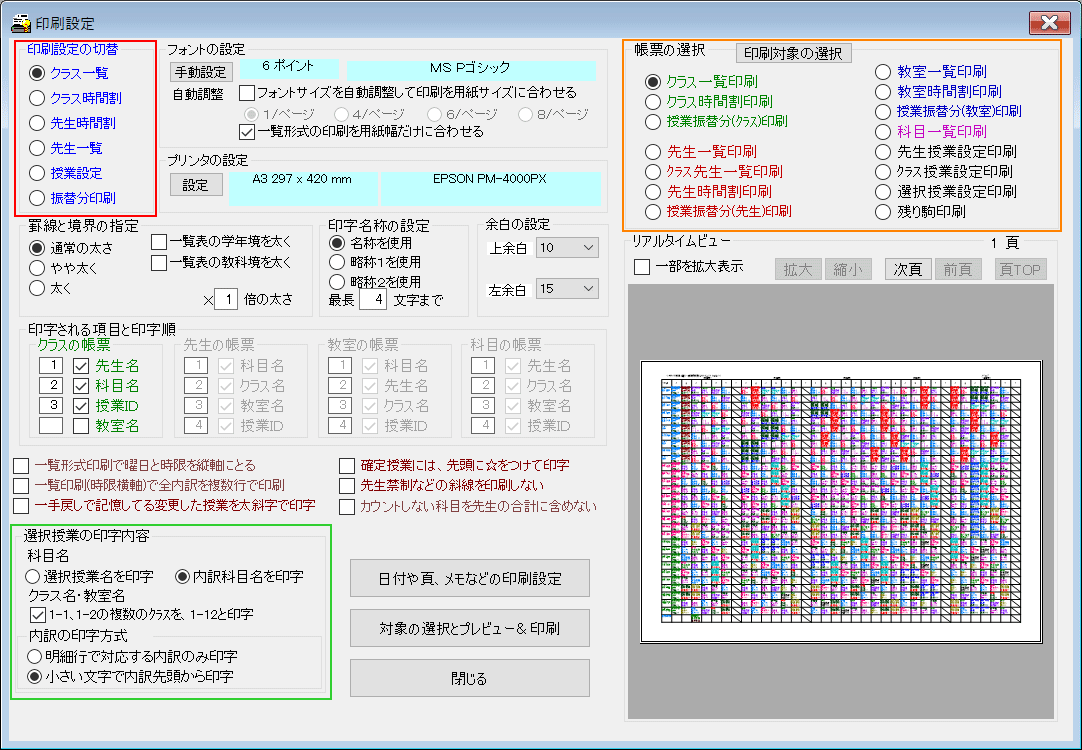This screenshot has height=750, width=1082.
Task: Open 左余白 margin dropdown
Action: pos(567,289)
